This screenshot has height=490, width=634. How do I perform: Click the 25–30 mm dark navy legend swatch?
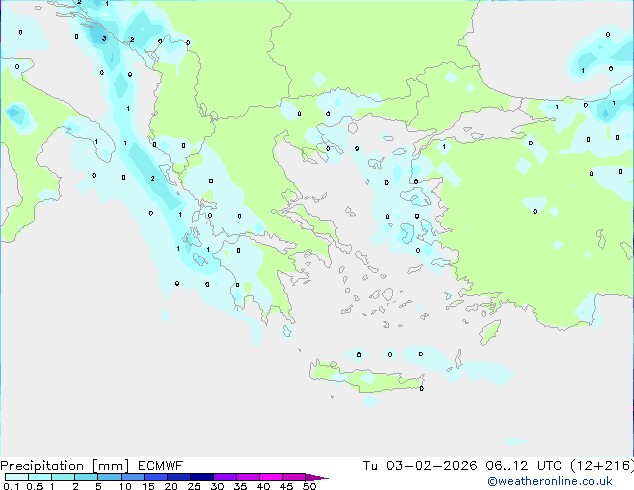coord(202,477)
